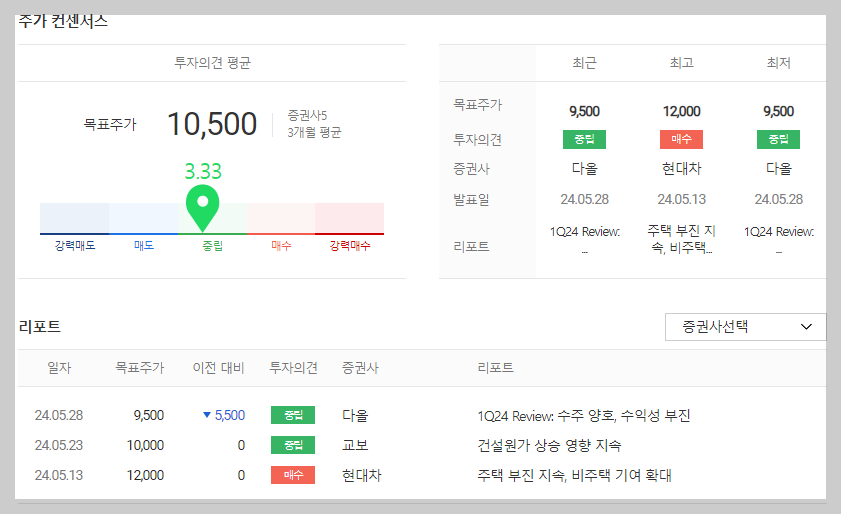Open the 최고 column 주택 부진 지속 report link
This screenshot has width=841, height=514.
coord(682,239)
